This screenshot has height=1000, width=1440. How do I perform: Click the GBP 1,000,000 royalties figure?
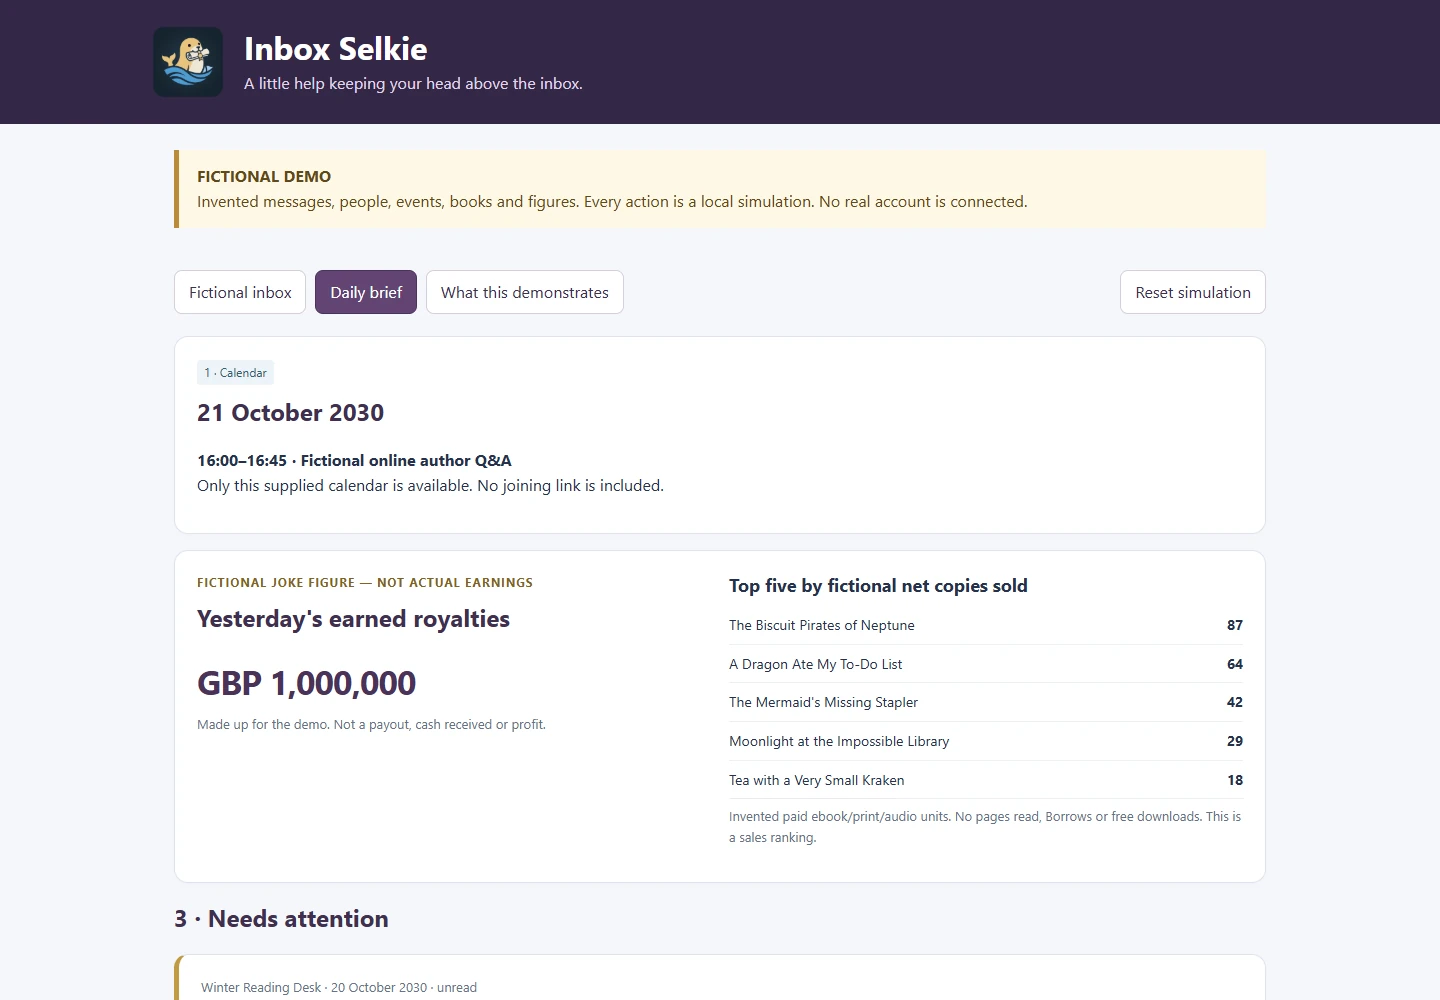pos(306,684)
